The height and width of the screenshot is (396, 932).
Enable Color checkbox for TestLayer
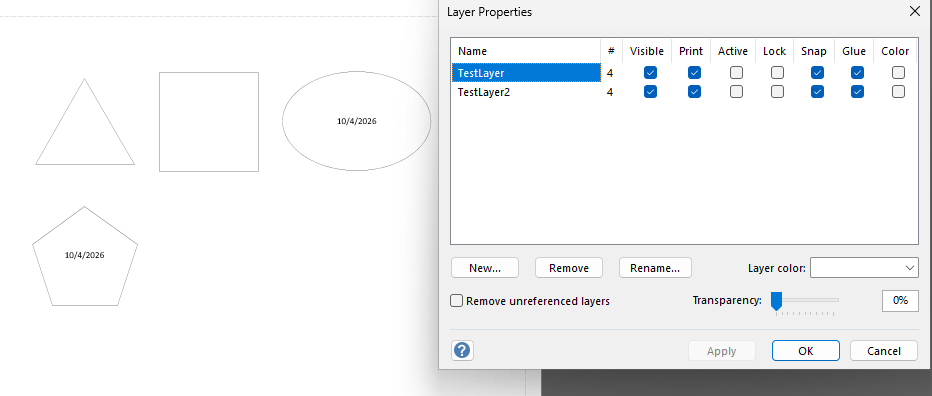coord(898,73)
